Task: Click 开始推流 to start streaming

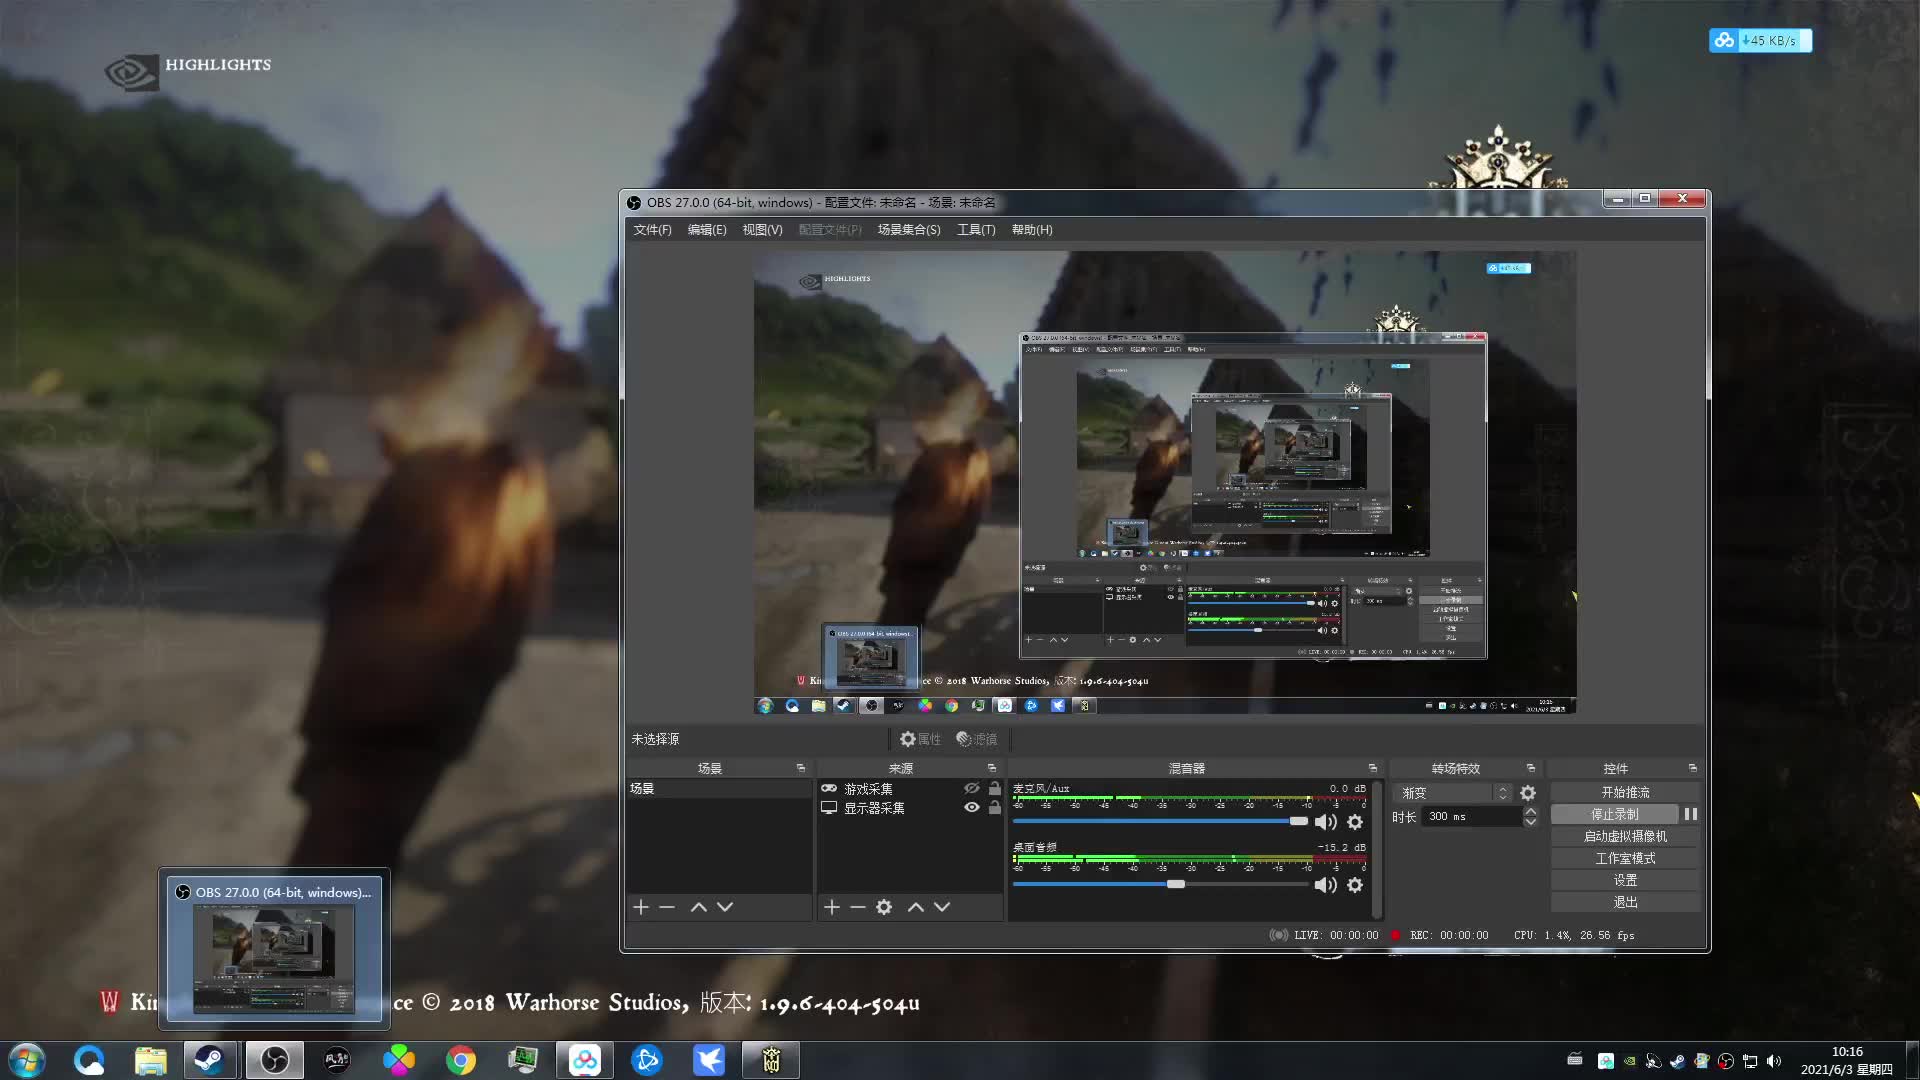Action: click(1625, 792)
